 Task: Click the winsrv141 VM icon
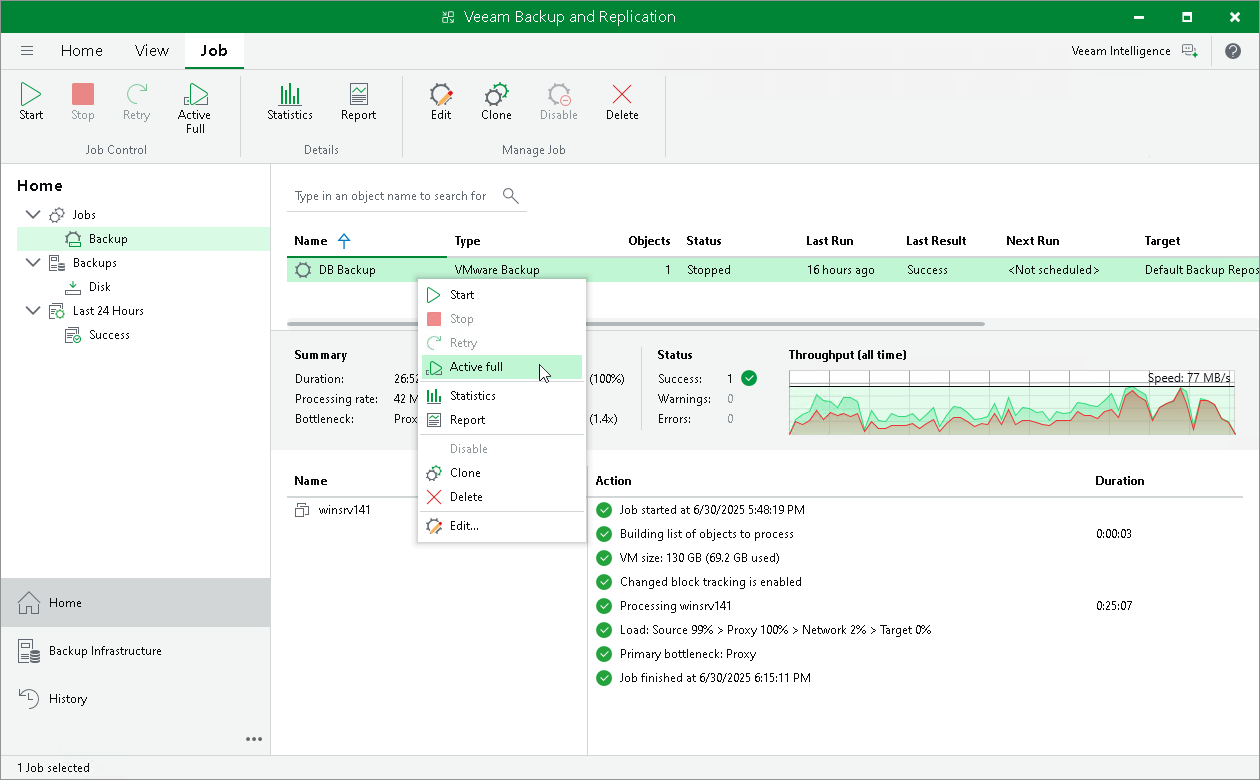[x=303, y=510]
